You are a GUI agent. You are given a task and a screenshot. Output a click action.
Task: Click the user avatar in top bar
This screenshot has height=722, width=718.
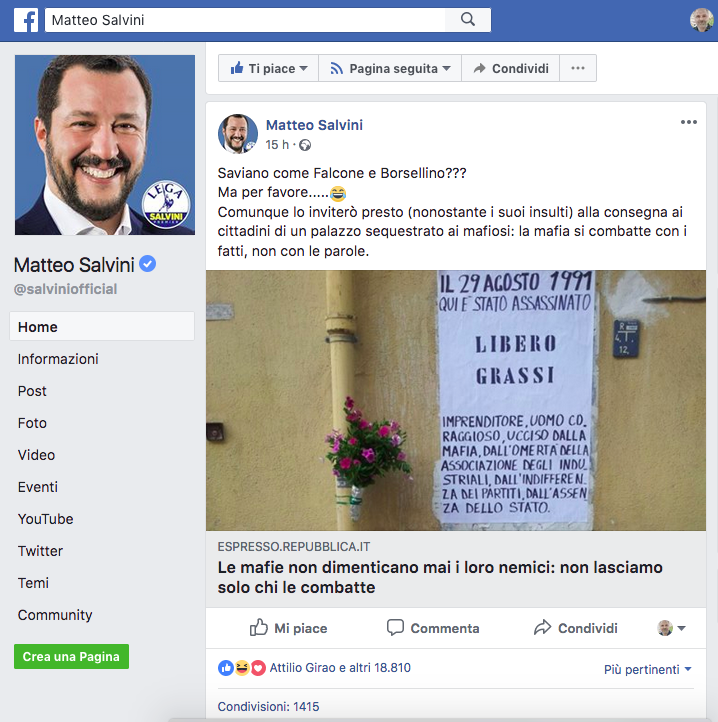point(701,20)
